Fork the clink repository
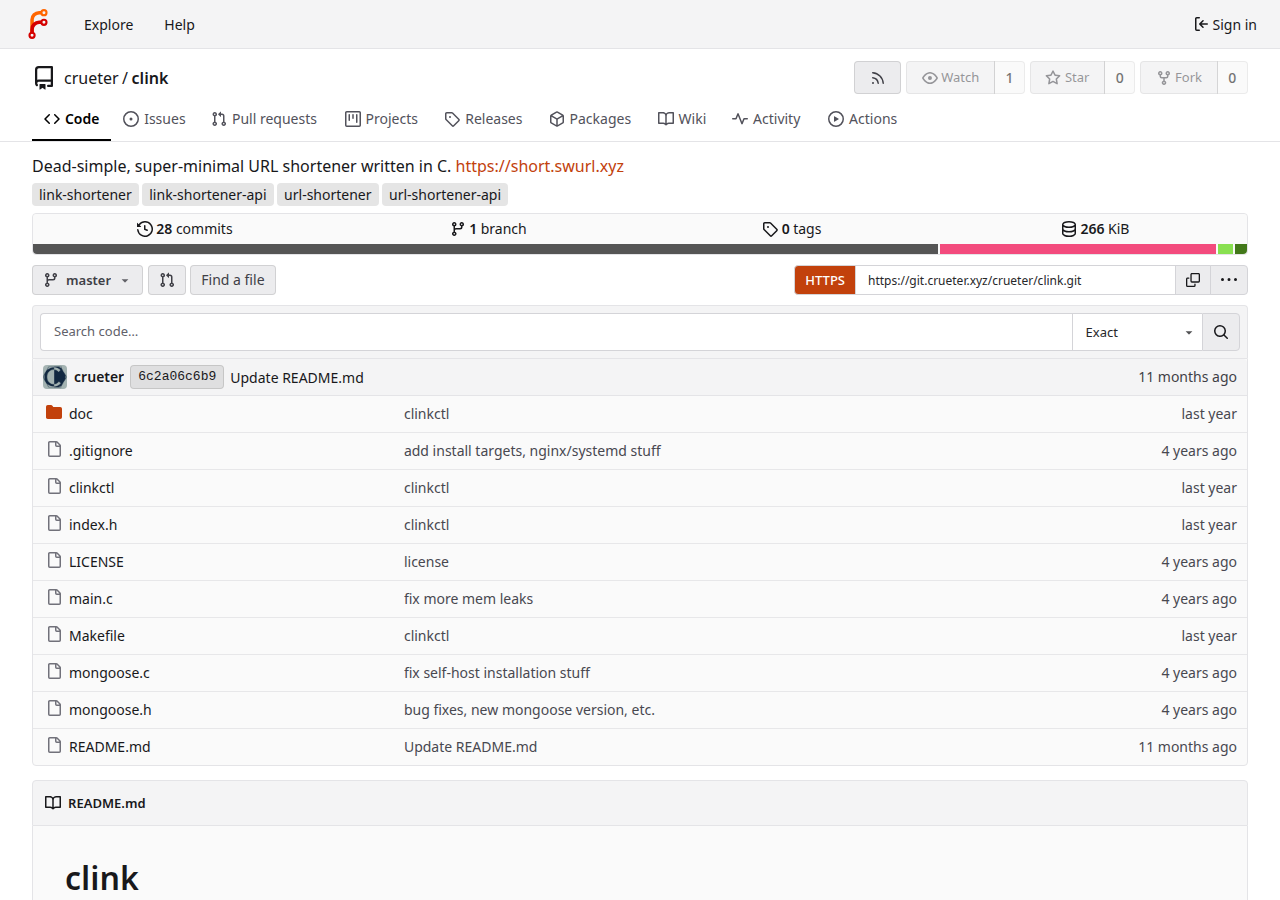The image size is (1280, 900). click(1179, 78)
